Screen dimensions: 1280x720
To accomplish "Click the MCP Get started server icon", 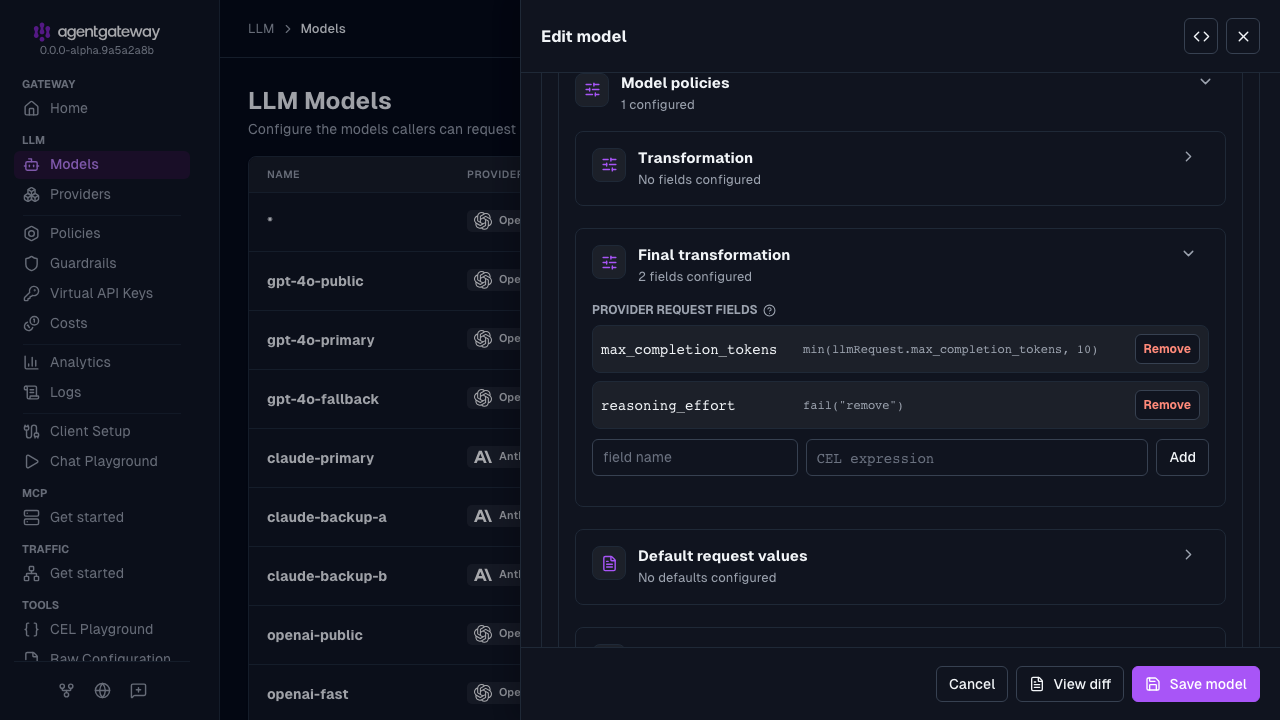I will click(32, 517).
